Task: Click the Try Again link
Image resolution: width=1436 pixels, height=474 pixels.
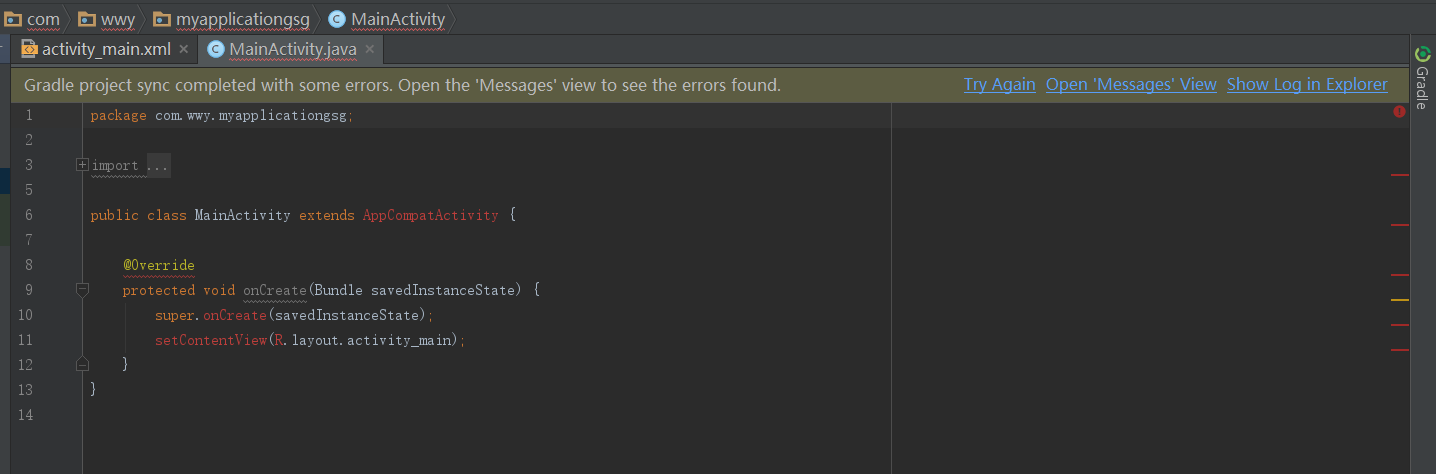Action: coord(999,85)
